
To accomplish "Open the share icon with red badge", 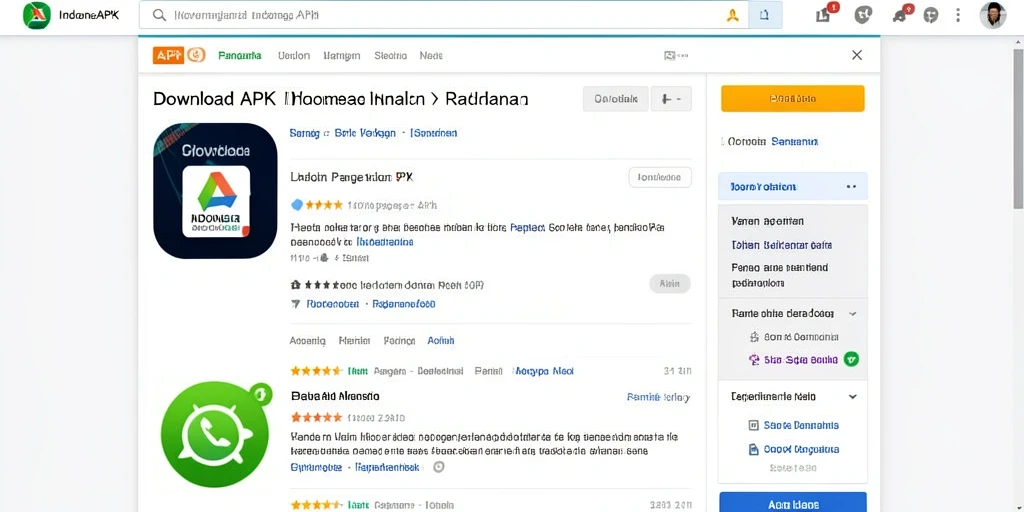I will [x=824, y=14].
